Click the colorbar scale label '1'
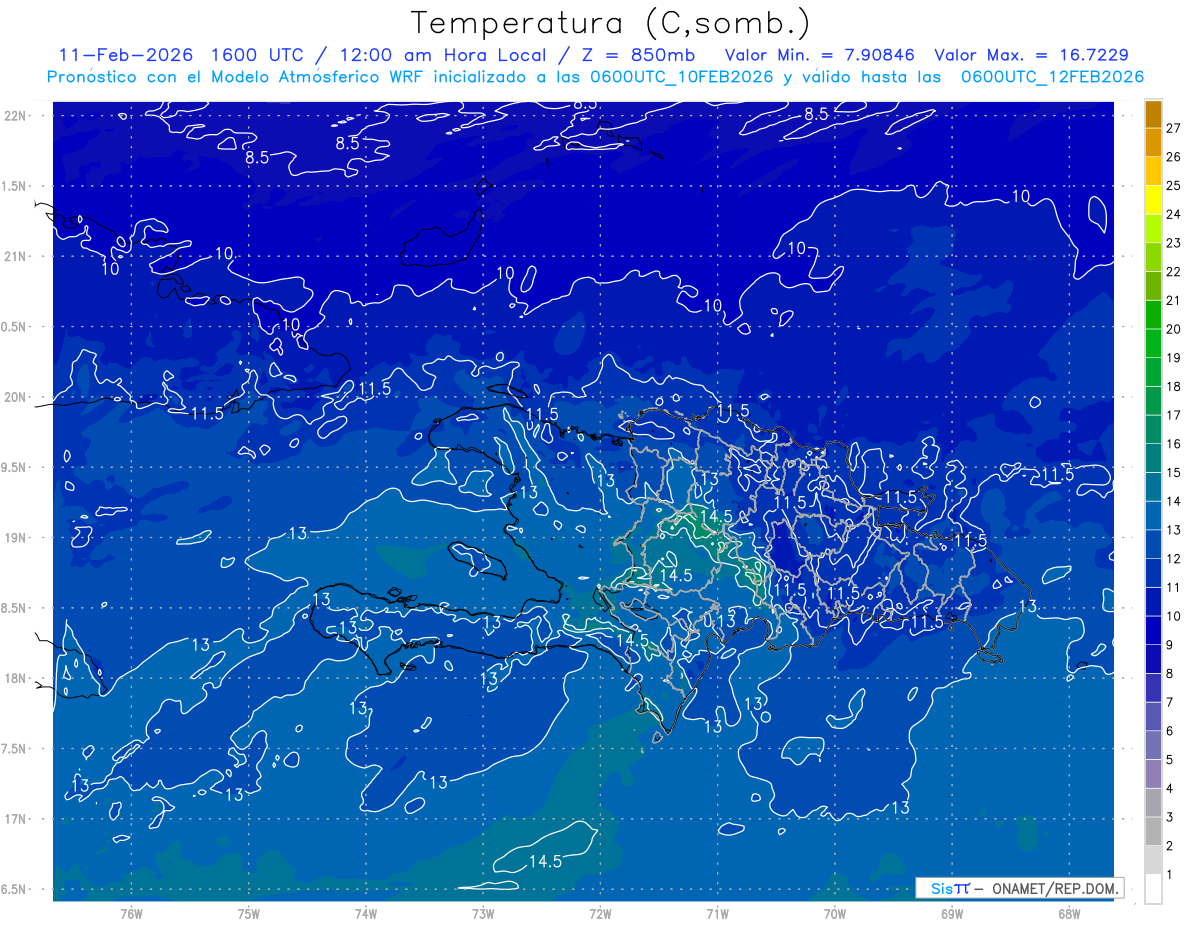 coord(1171,875)
